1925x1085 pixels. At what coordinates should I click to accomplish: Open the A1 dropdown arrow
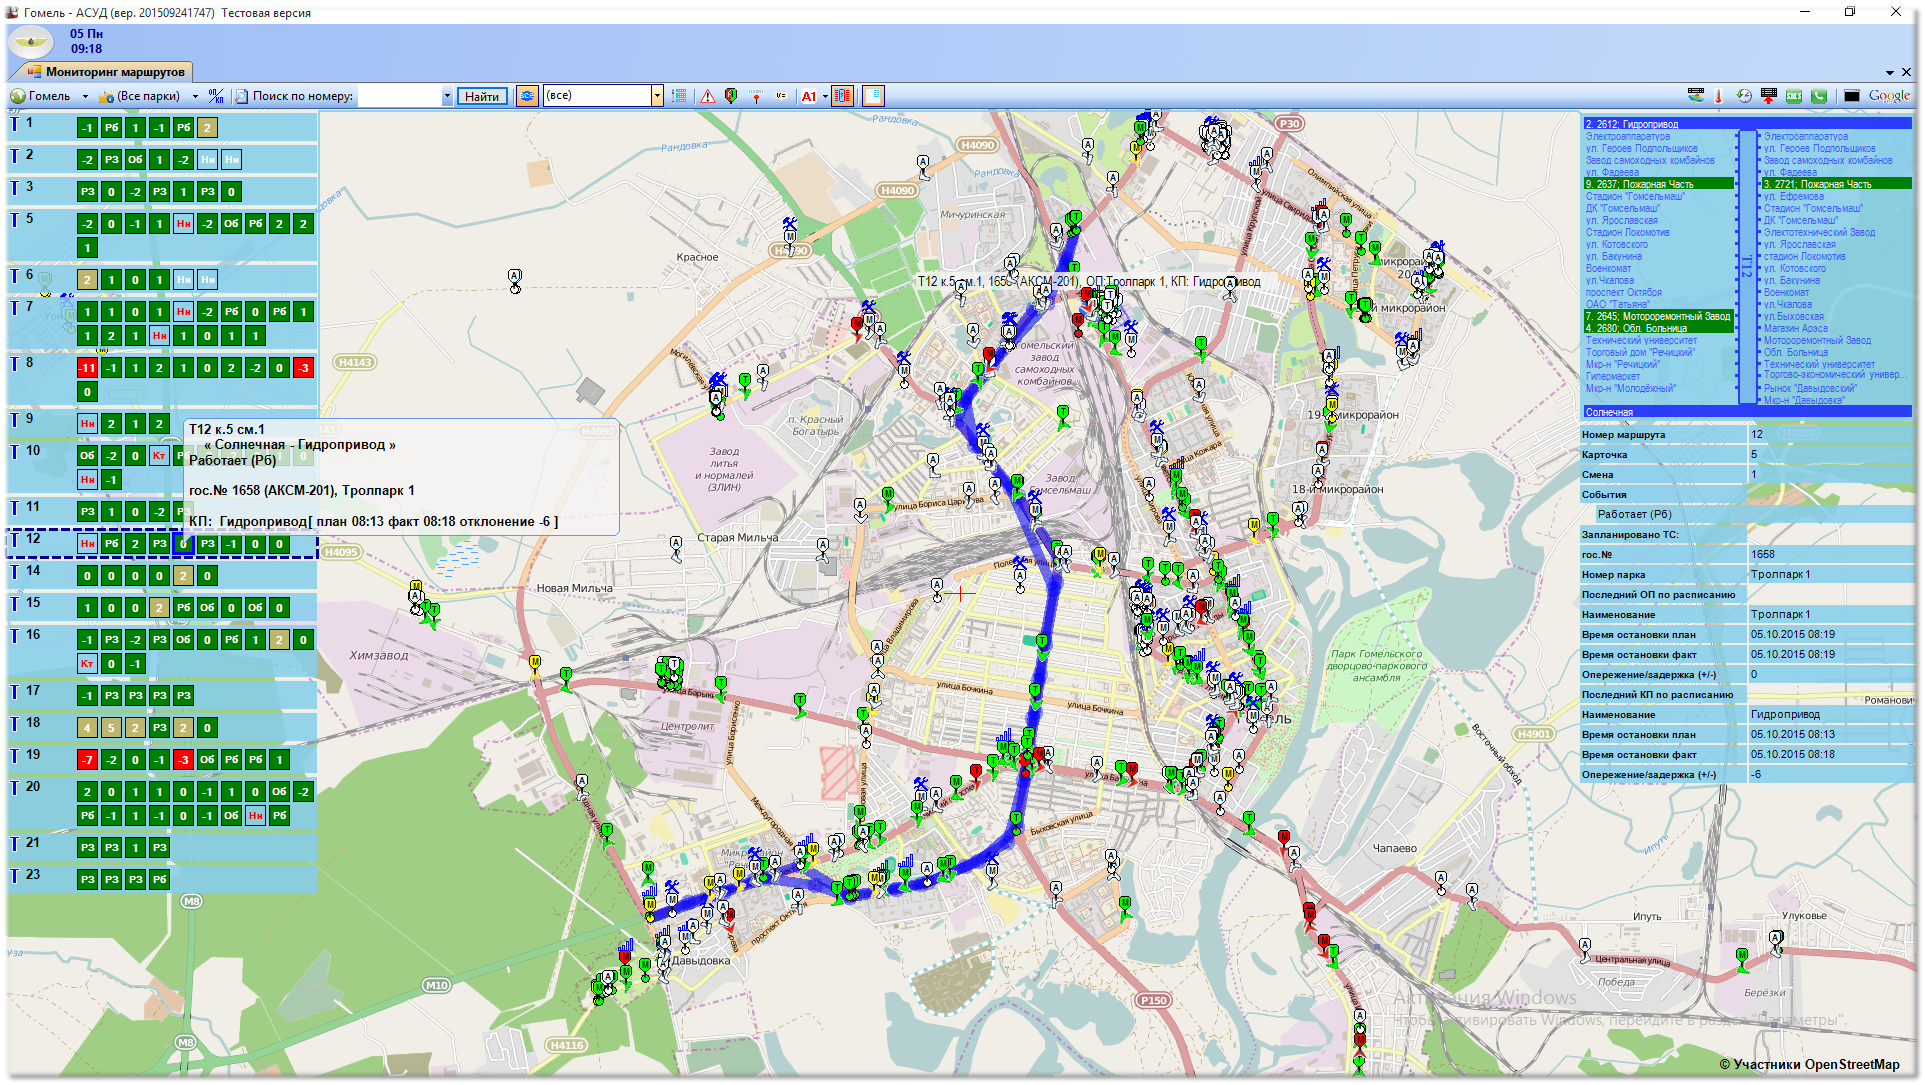click(x=825, y=96)
